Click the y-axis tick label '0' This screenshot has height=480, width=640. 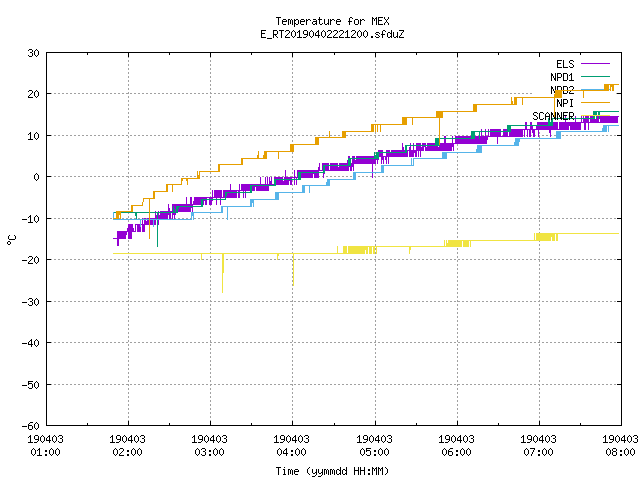coord(37,177)
